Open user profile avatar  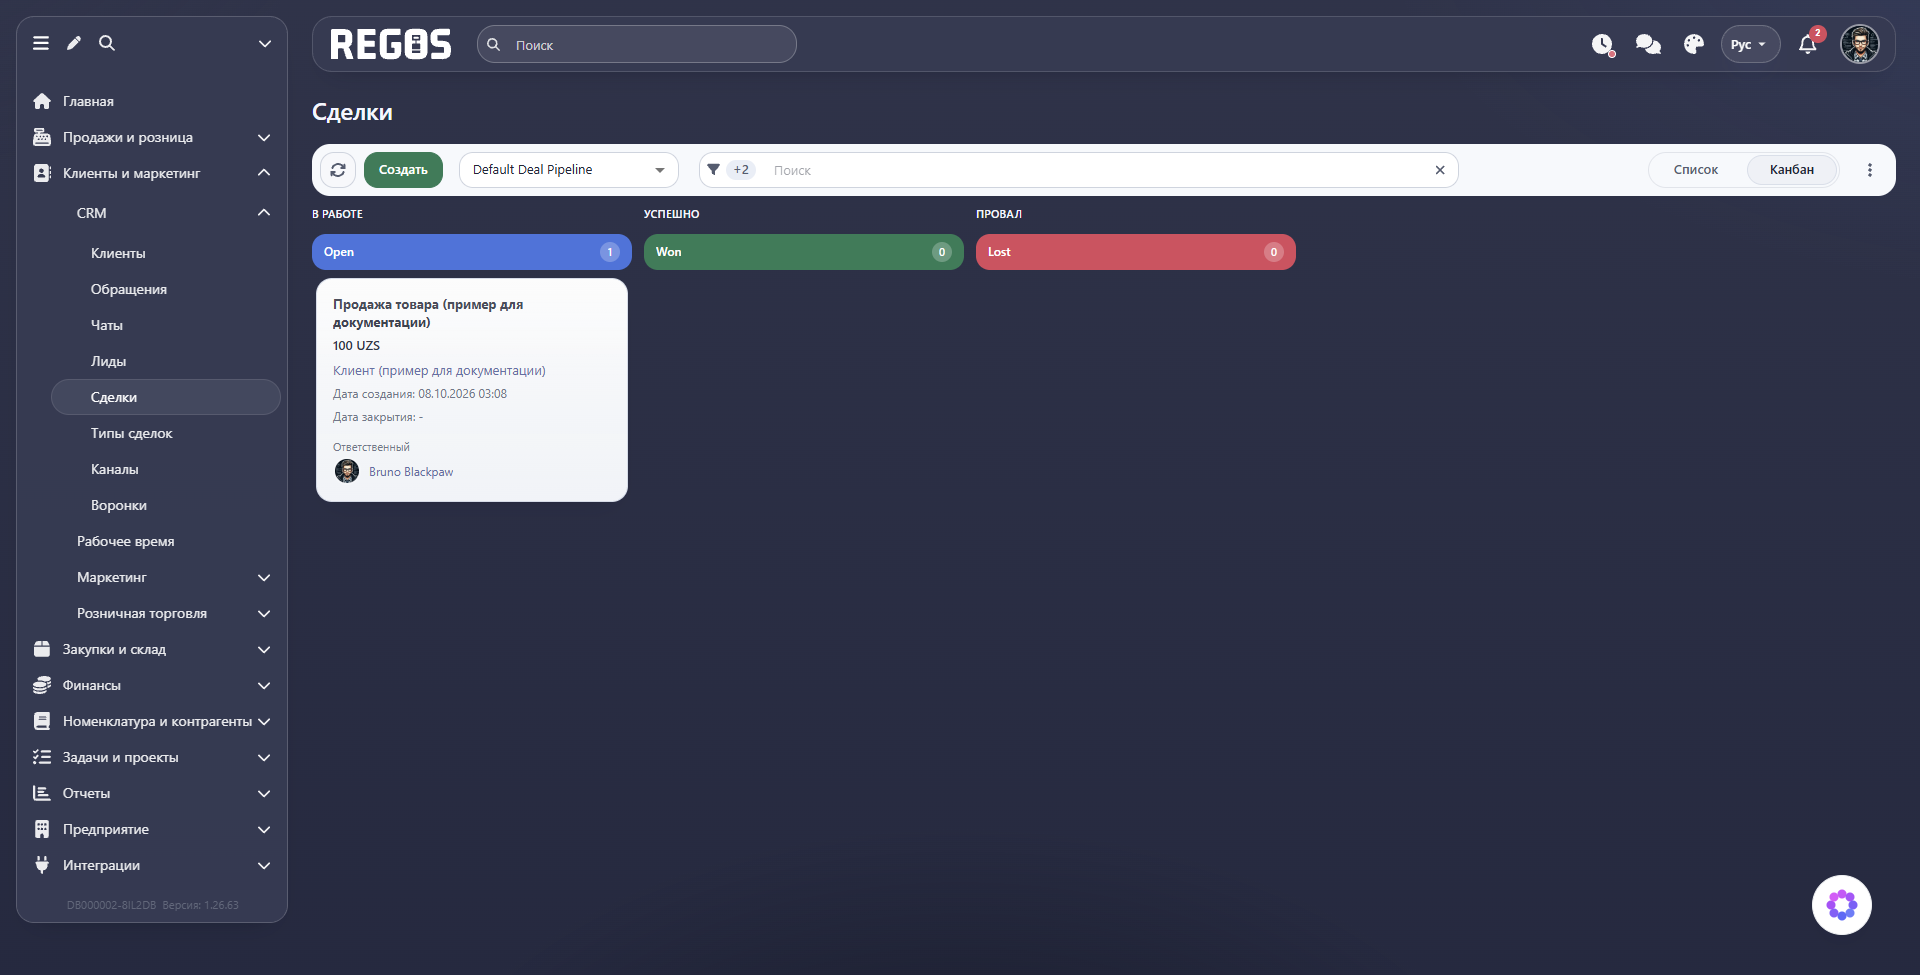tap(1860, 44)
